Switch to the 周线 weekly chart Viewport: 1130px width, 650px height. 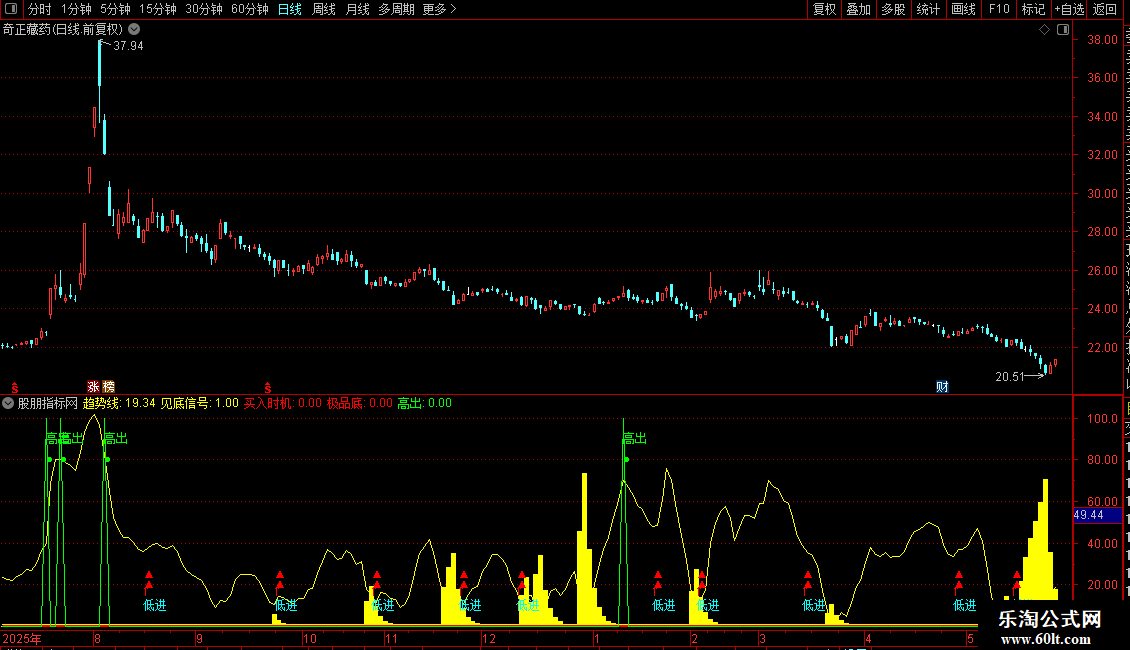point(324,9)
